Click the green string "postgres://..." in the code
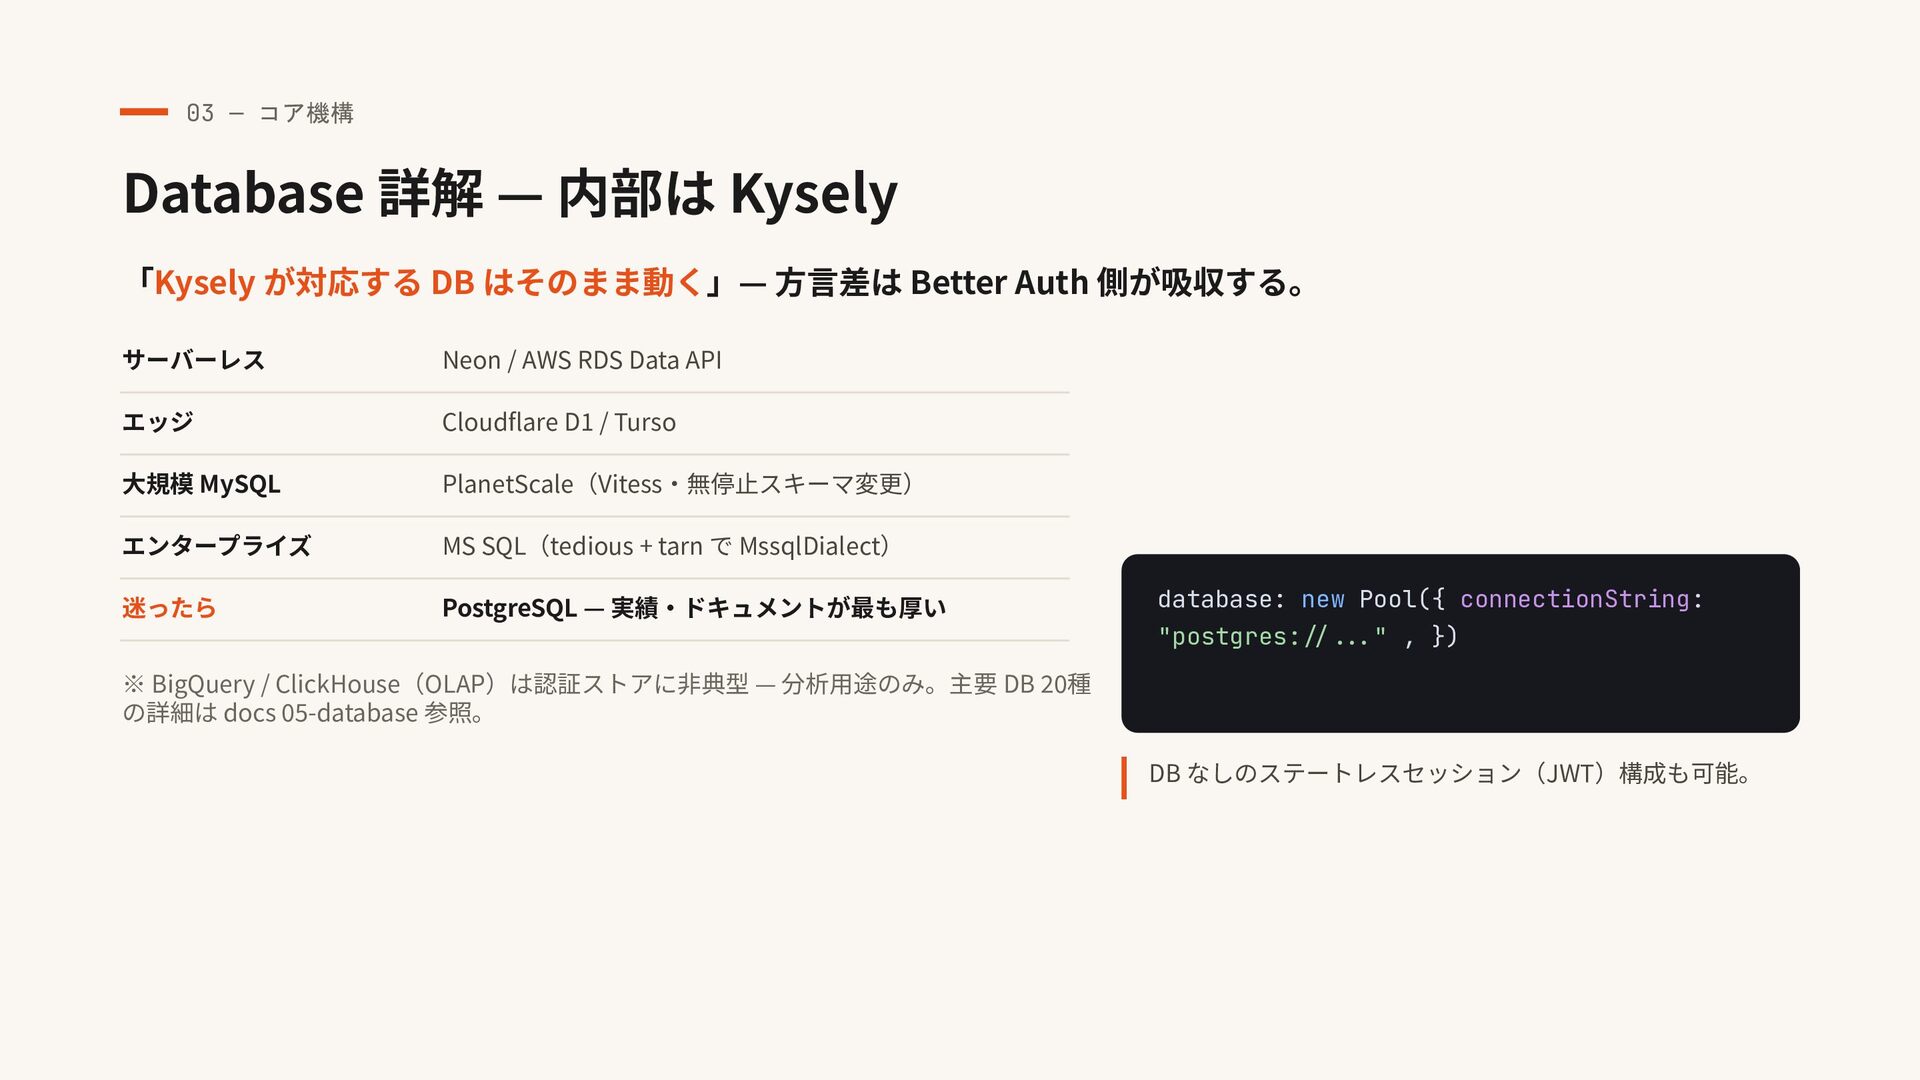Screen dimensions: 1920x1080 [x=1272, y=636]
